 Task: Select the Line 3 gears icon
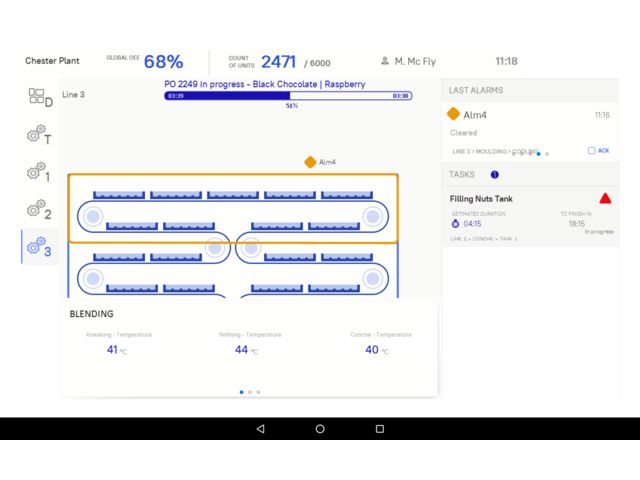39,246
